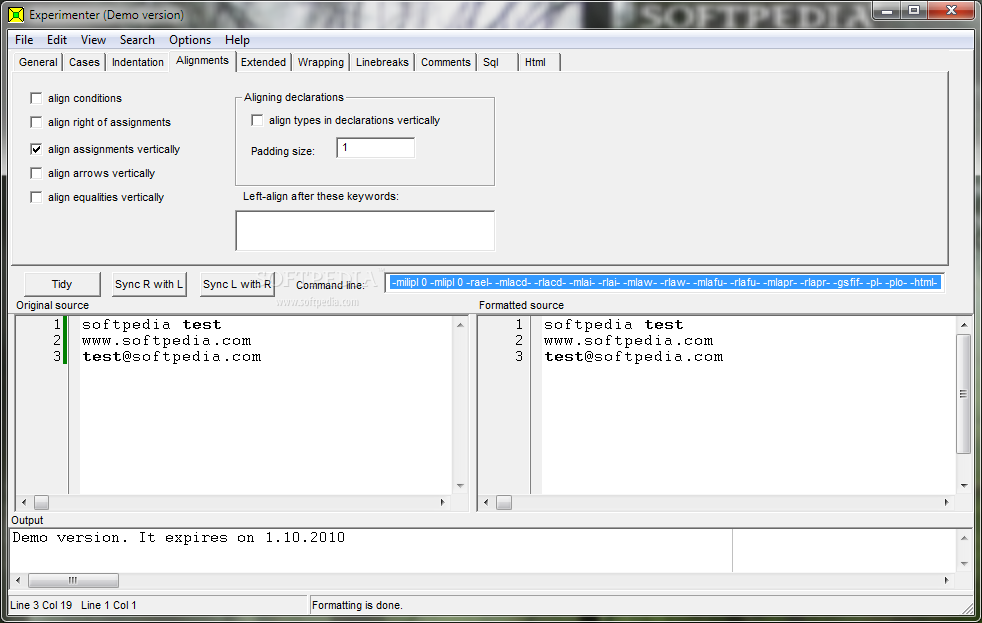Click the Padding size input field
This screenshot has height=623, width=982.
376,148
